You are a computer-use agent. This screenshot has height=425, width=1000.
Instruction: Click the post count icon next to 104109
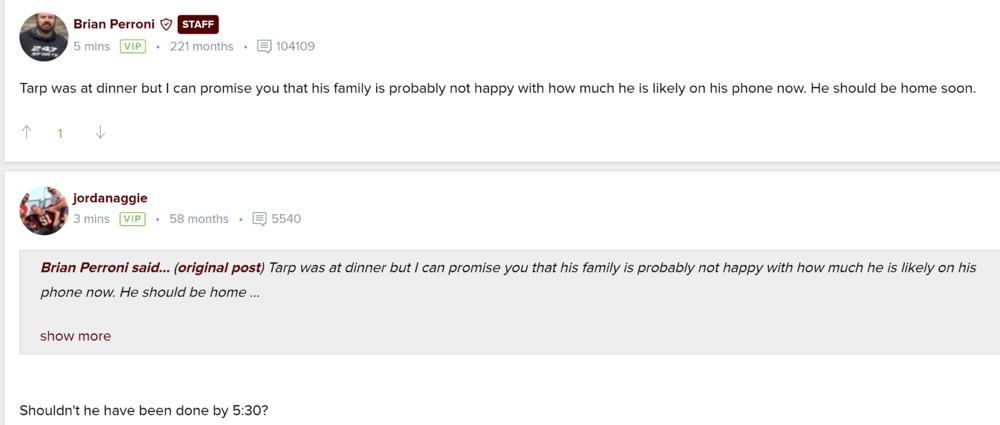(264, 46)
